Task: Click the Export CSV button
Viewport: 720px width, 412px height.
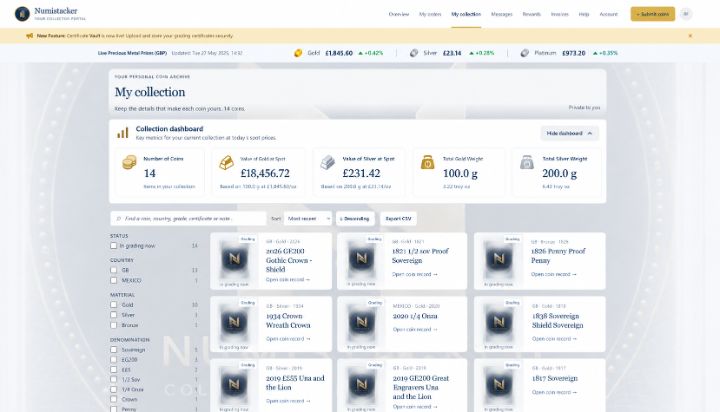Action: 398,219
